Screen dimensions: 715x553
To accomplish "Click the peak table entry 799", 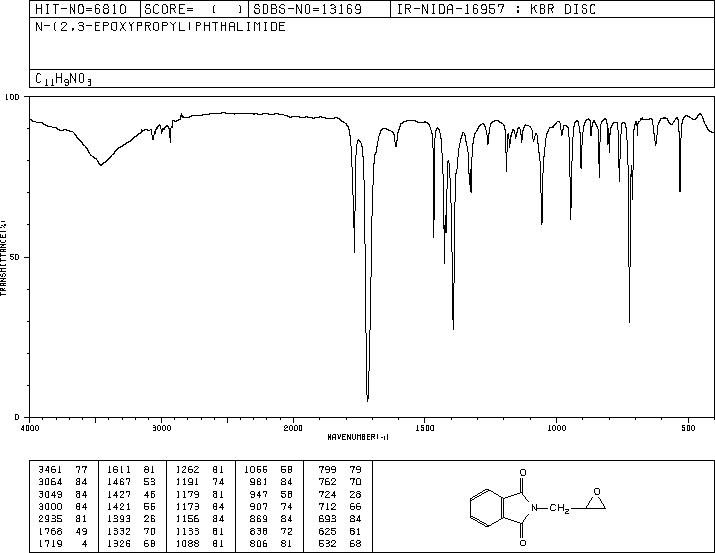I will coord(327,469).
